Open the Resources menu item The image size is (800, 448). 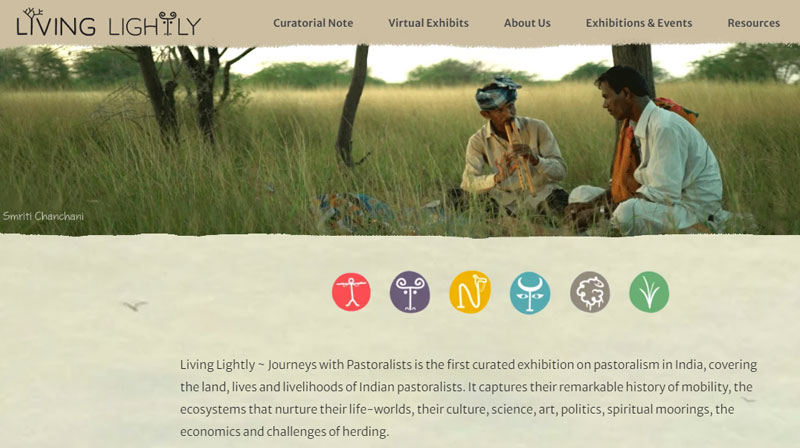pos(754,23)
